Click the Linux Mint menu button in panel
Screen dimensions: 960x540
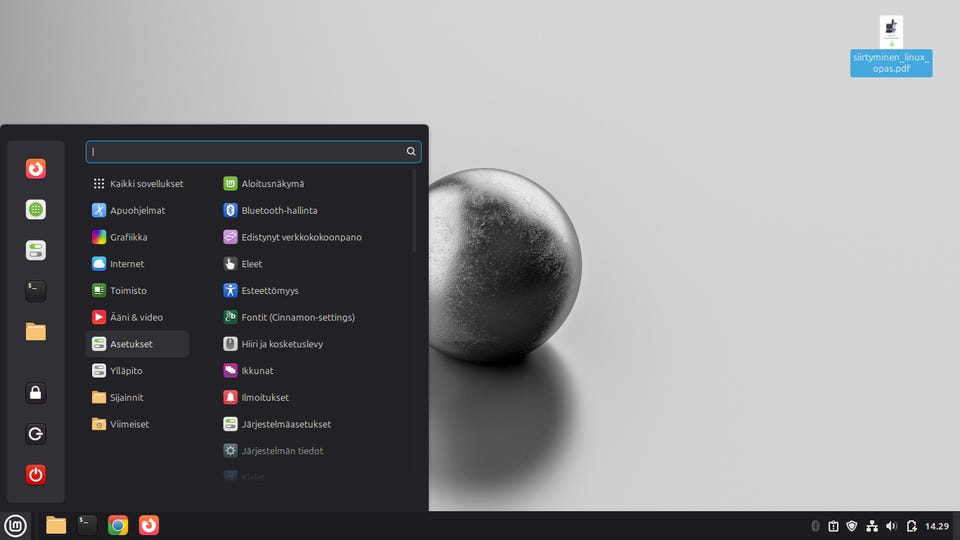[15, 525]
